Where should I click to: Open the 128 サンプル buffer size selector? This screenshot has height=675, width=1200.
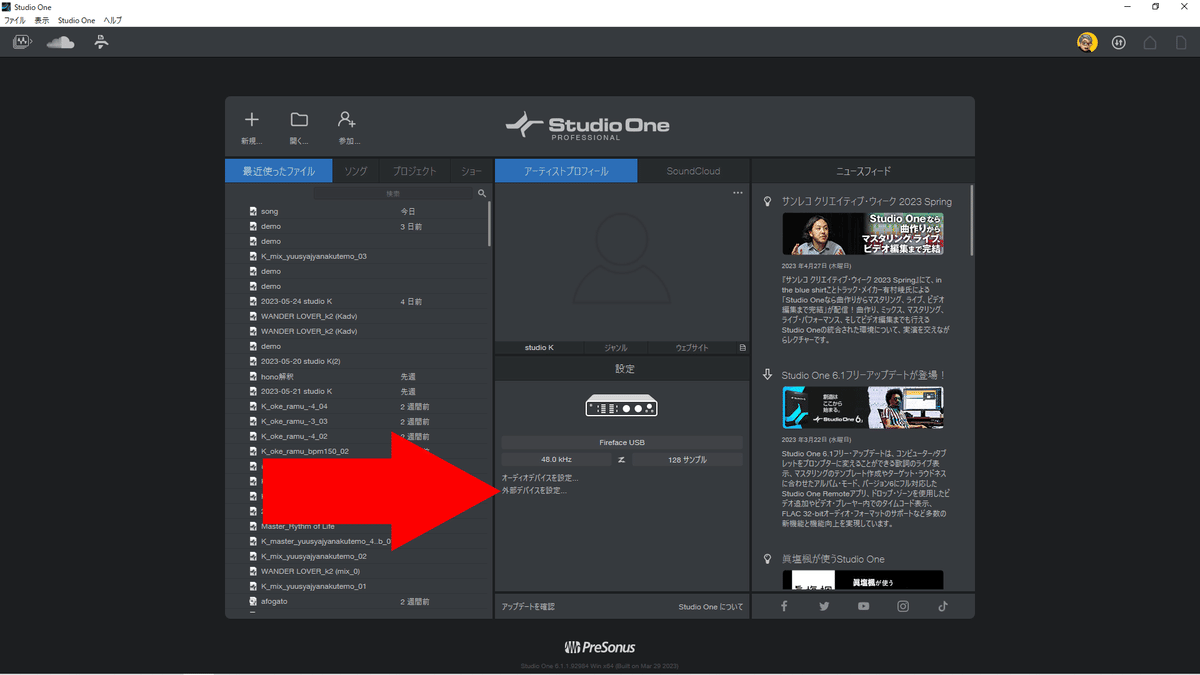pos(687,460)
